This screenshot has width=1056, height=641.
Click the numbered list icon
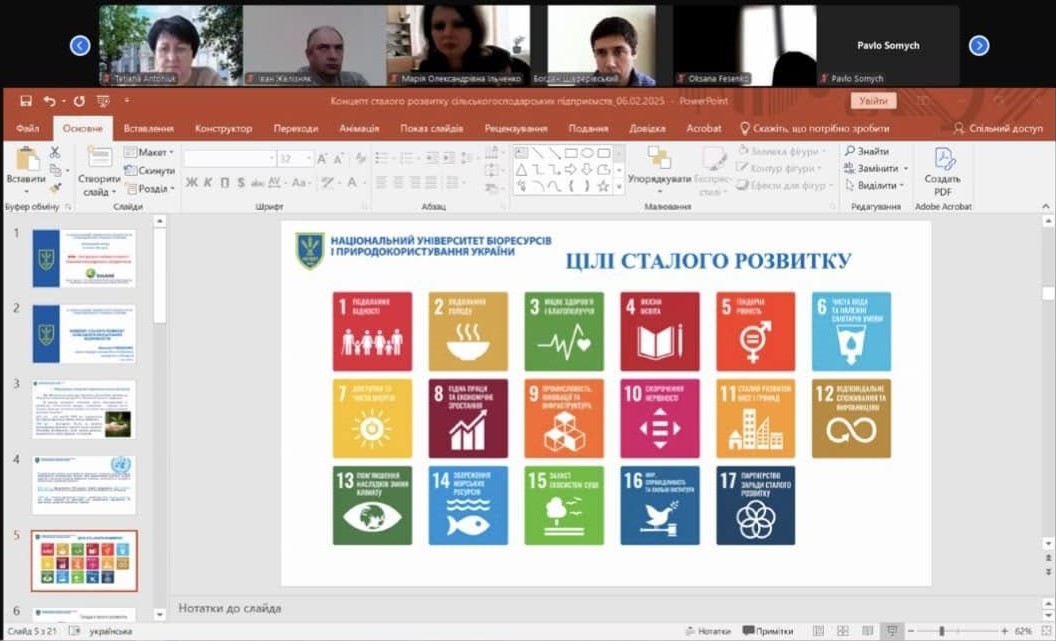[407, 158]
